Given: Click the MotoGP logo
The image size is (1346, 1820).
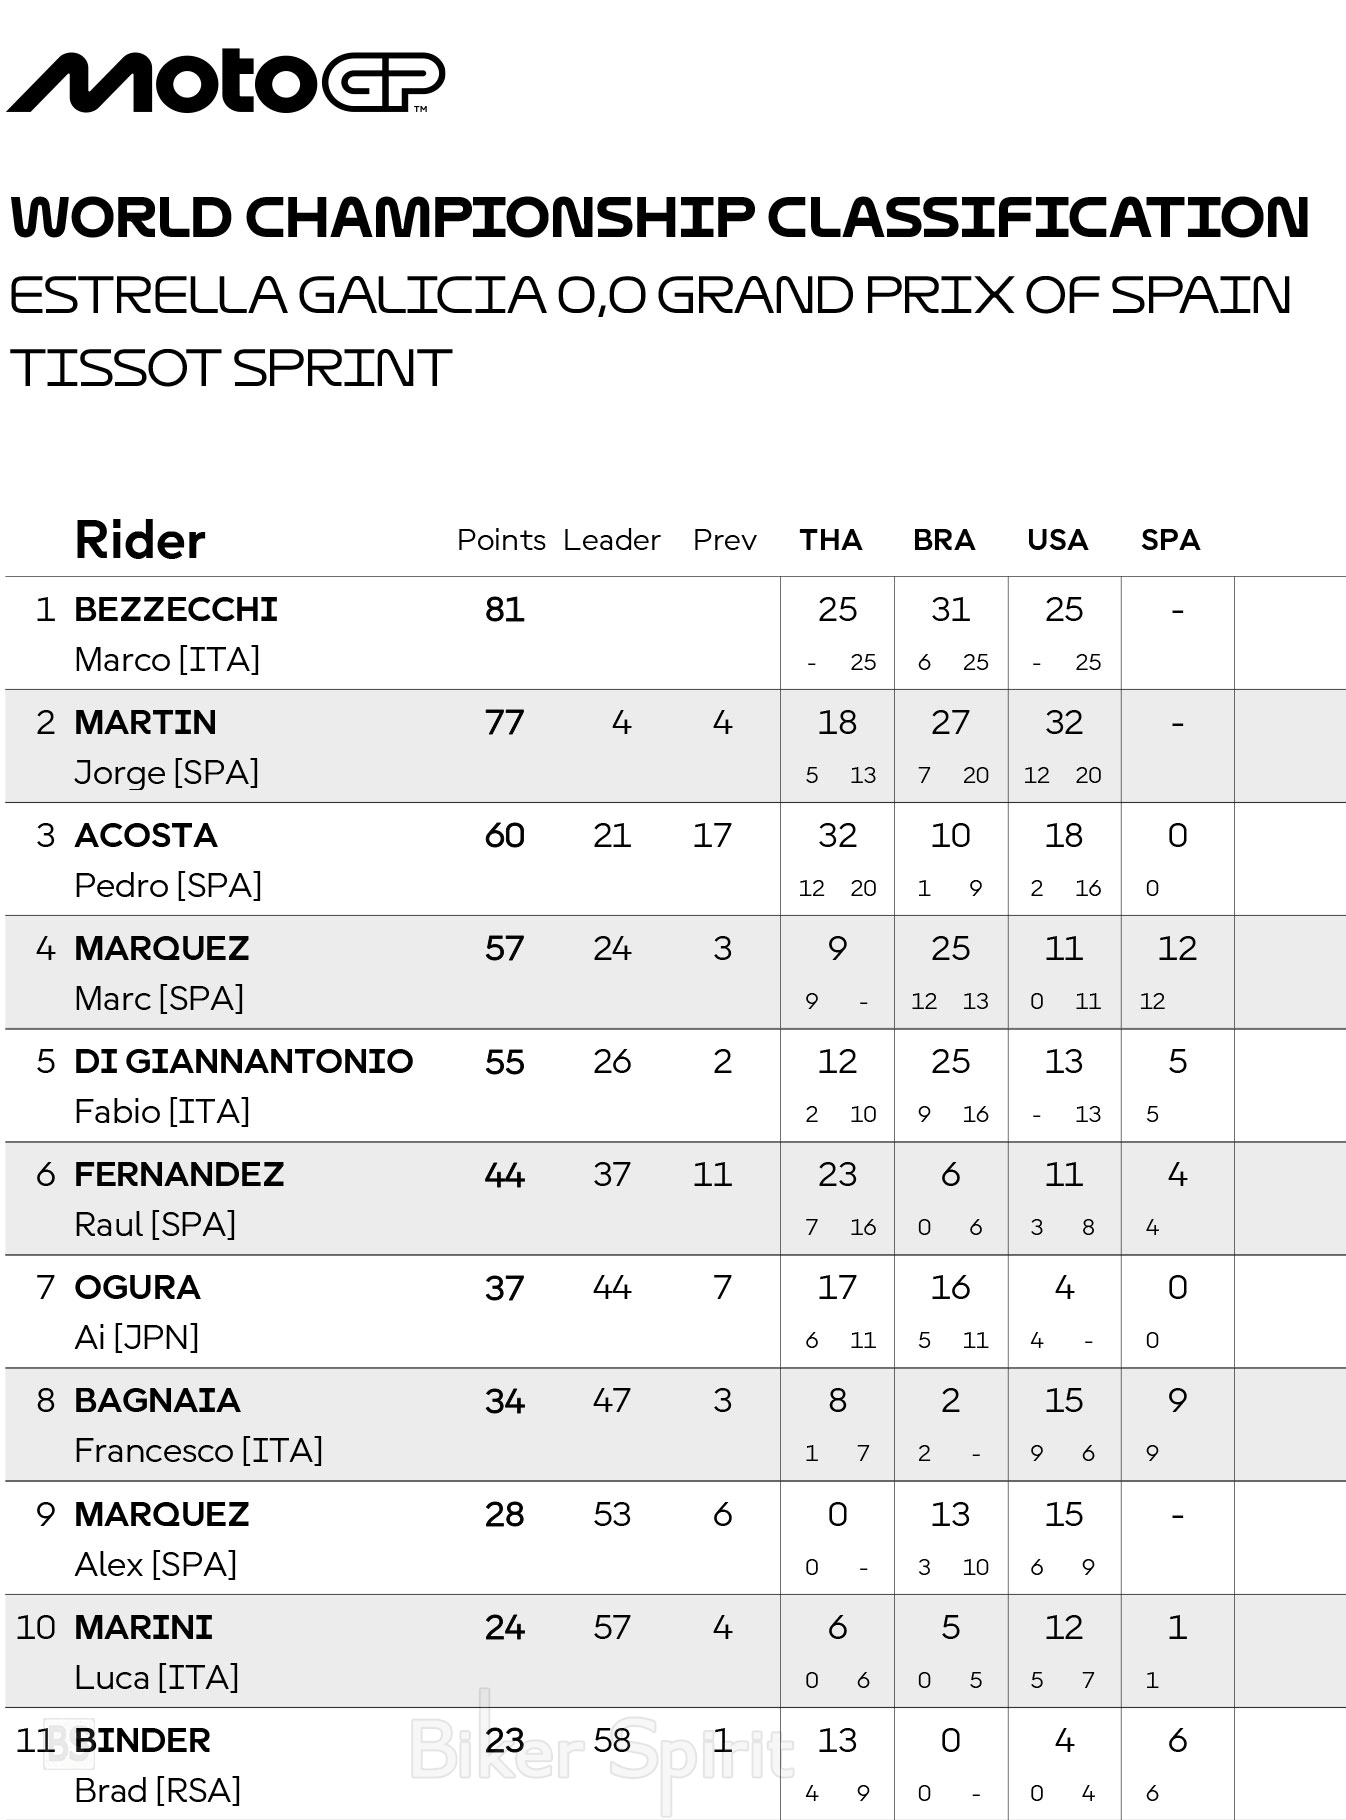Looking at the screenshot, I should click(225, 81).
